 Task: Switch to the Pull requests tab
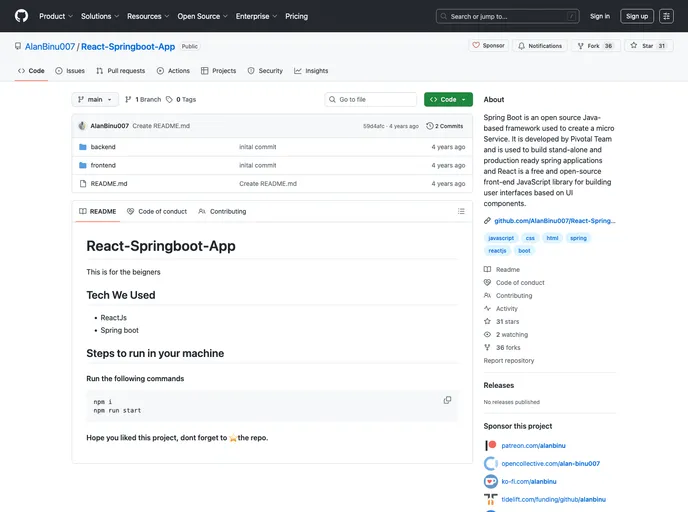coord(121,71)
